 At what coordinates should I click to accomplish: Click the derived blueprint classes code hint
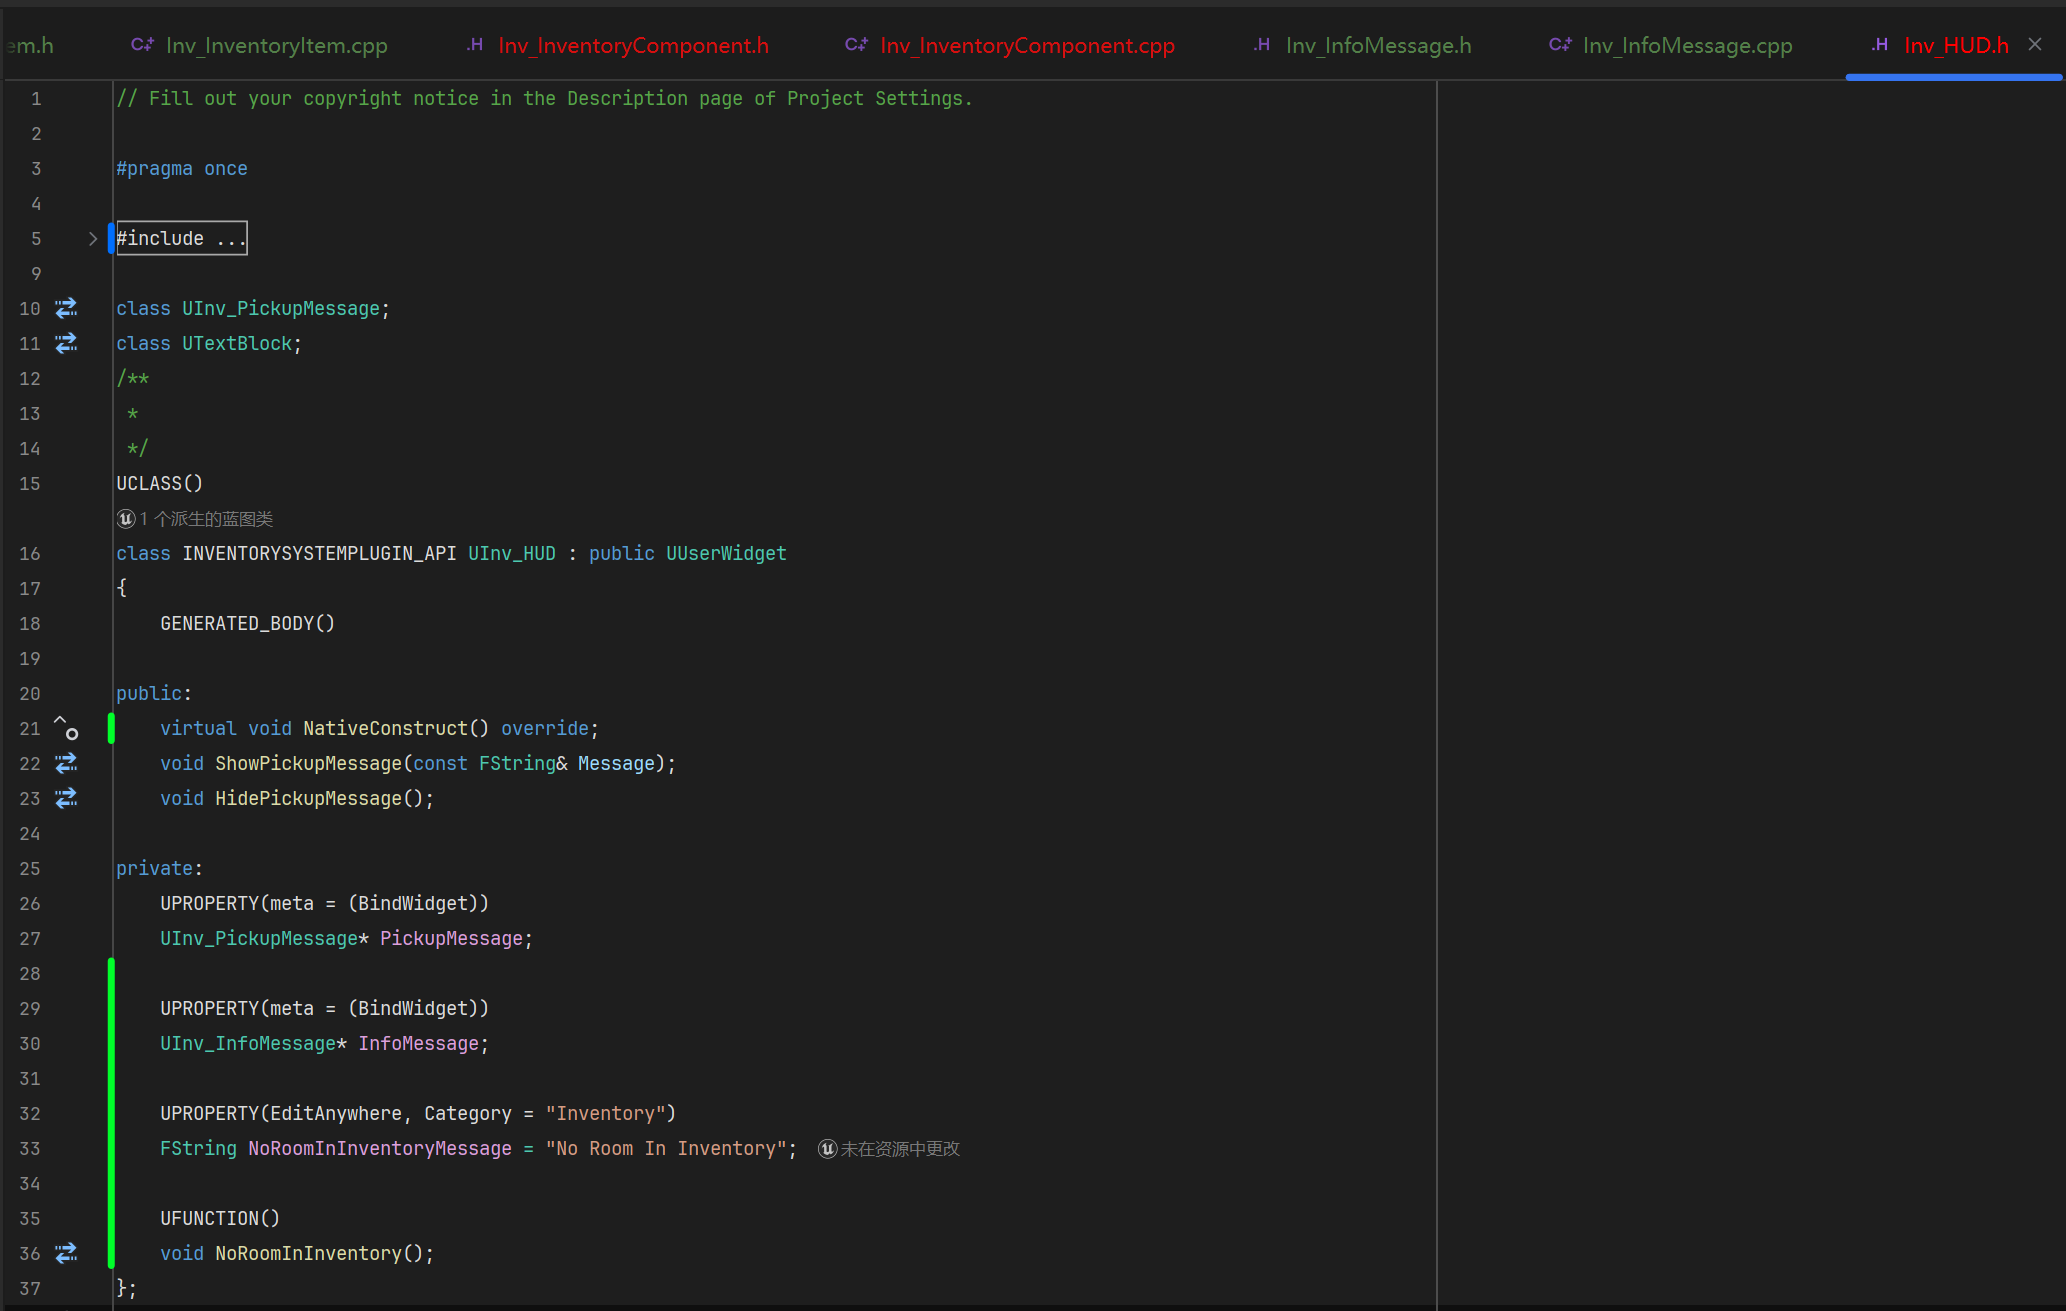207,519
